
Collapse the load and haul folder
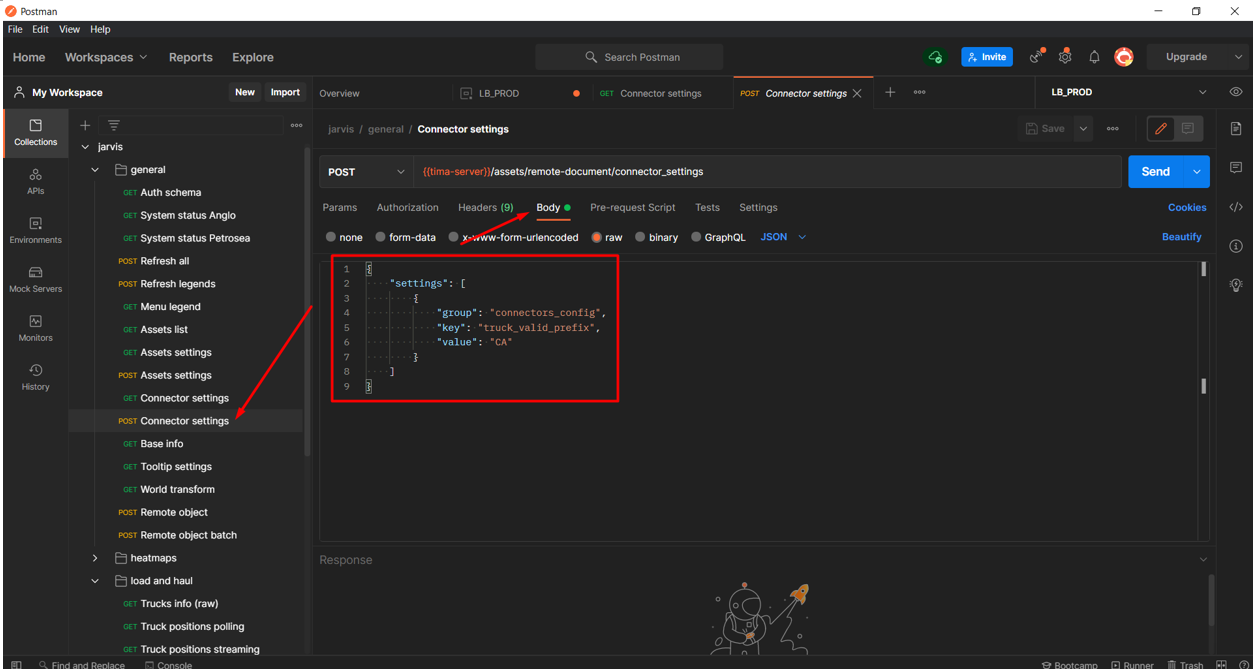(x=95, y=581)
